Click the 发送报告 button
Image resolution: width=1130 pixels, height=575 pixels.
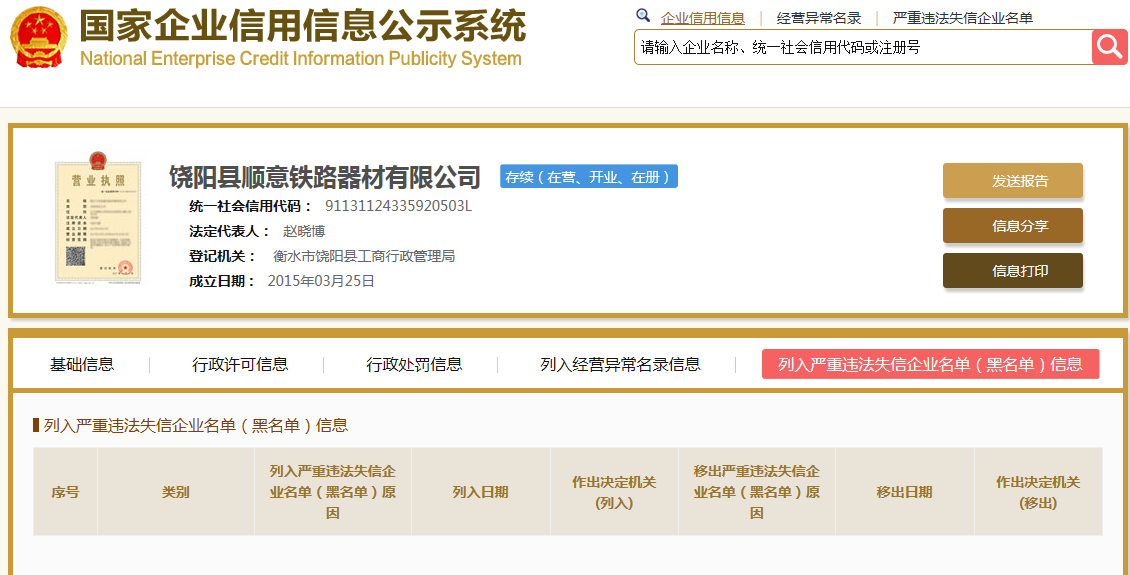tap(1013, 181)
